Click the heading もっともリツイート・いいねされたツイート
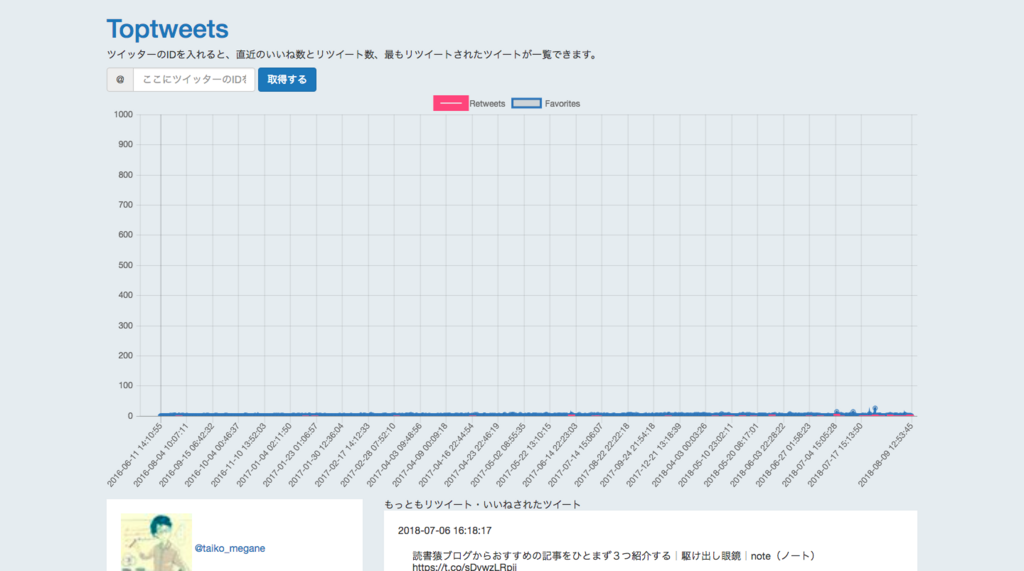The width and height of the screenshot is (1024, 571). (x=482, y=504)
